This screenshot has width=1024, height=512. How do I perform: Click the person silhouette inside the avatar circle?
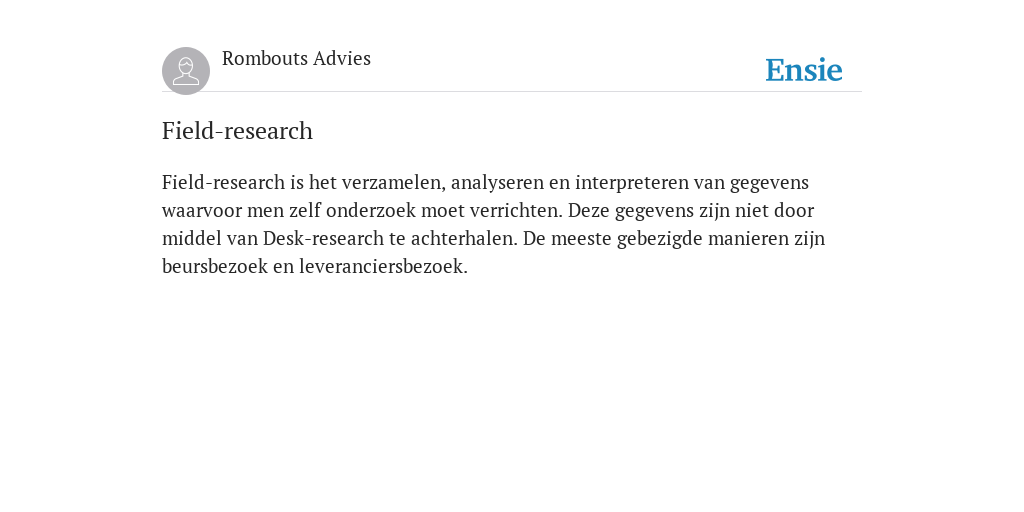click(186, 71)
